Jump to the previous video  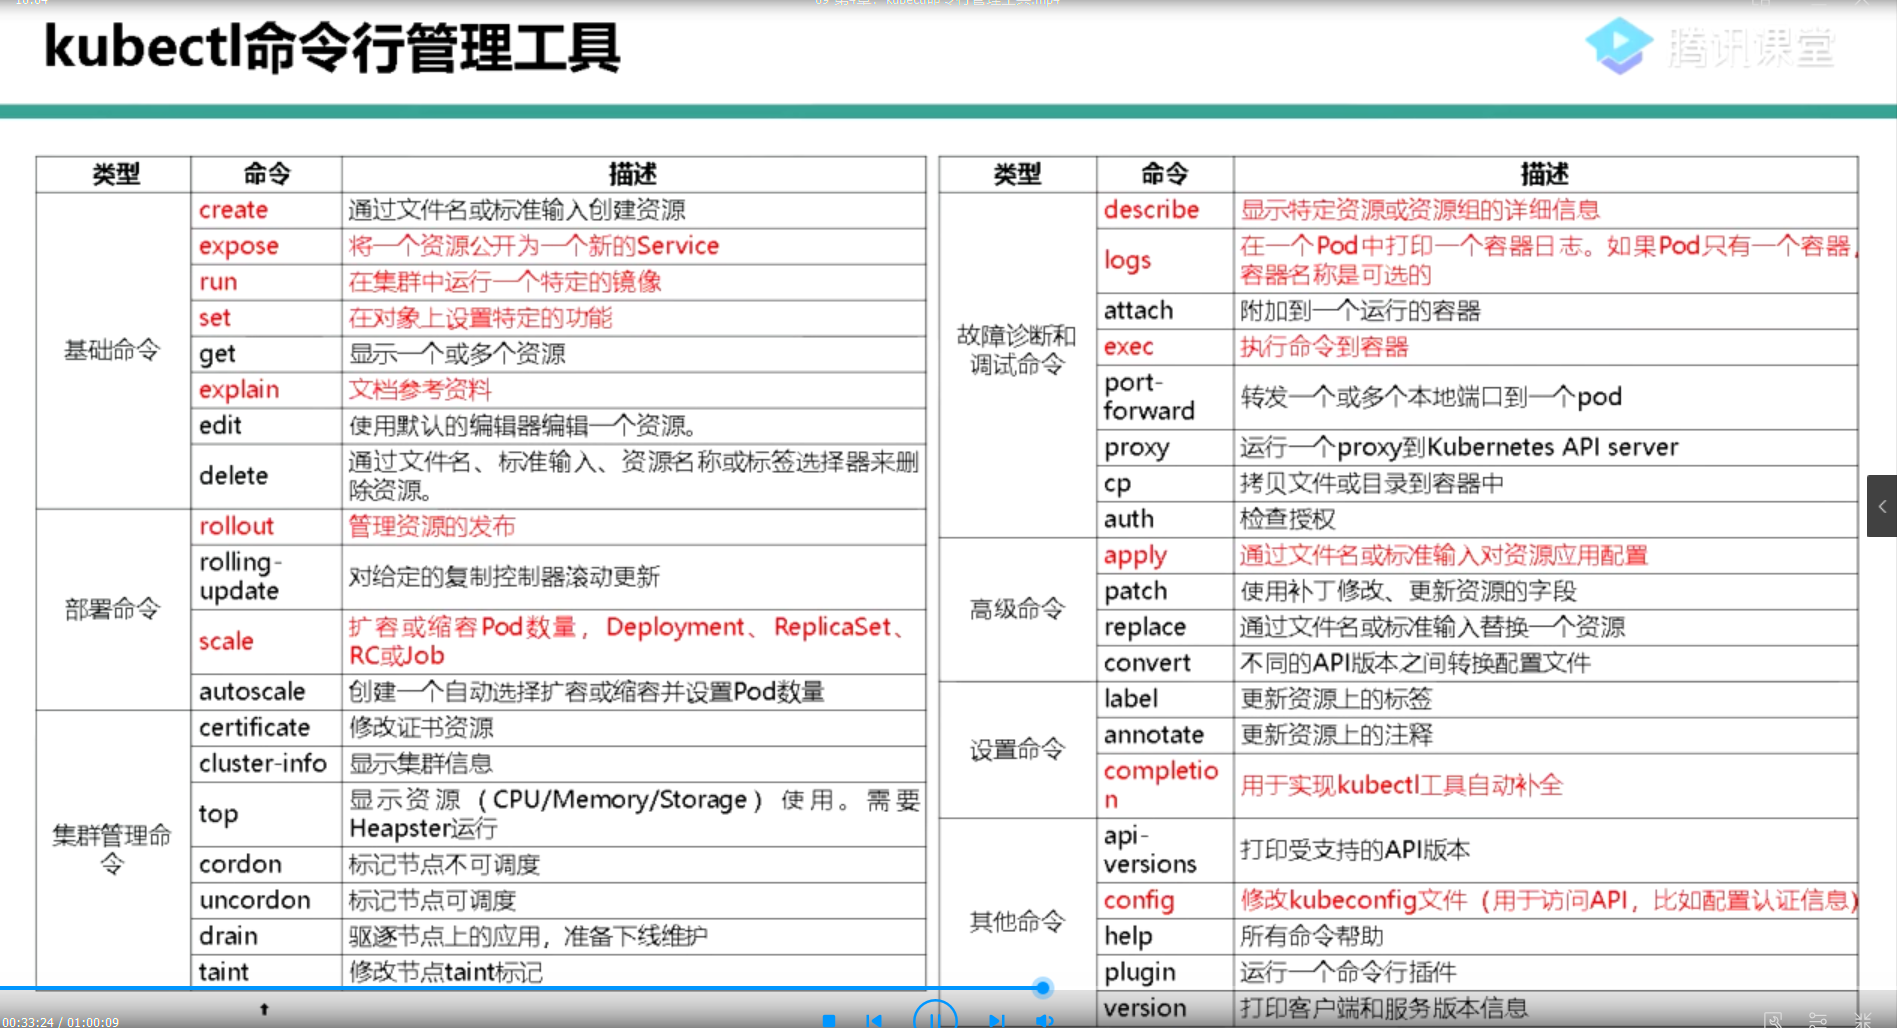(874, 1020)
